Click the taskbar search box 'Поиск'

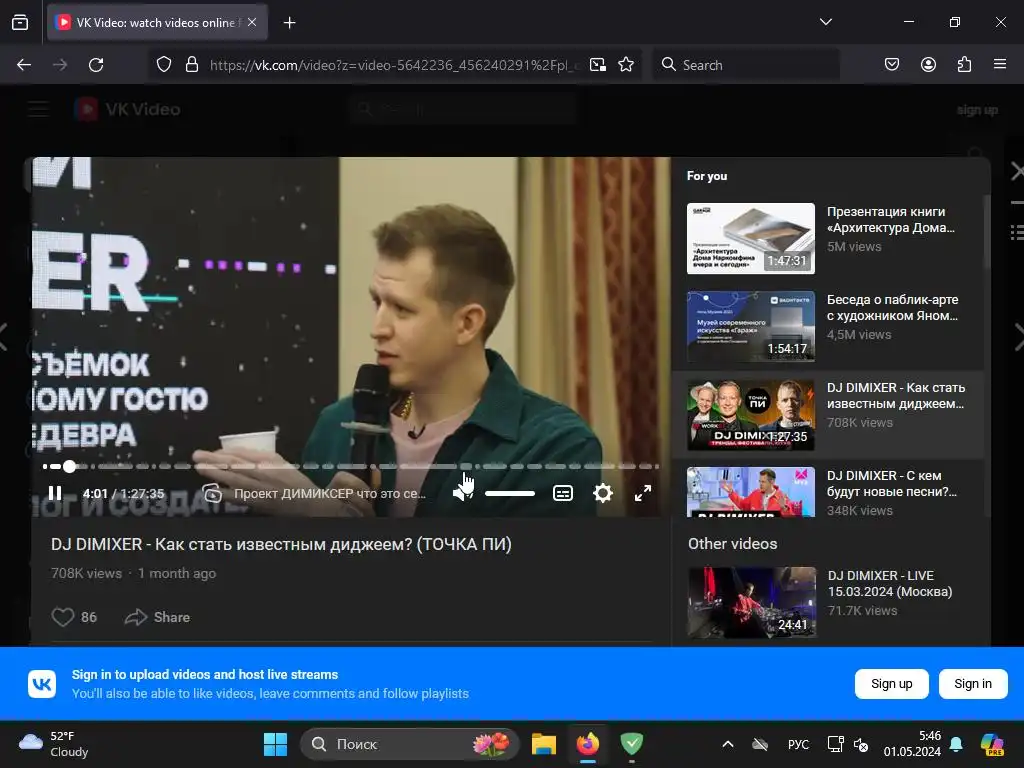(x=409, y=744)
